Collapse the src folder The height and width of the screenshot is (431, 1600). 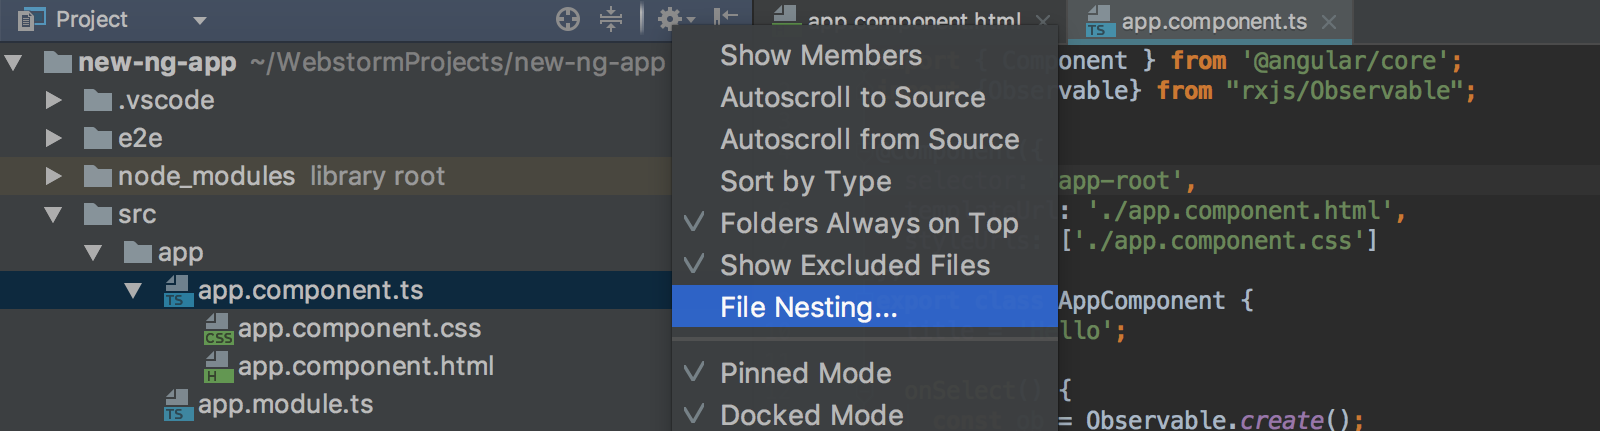pos(54,214)
